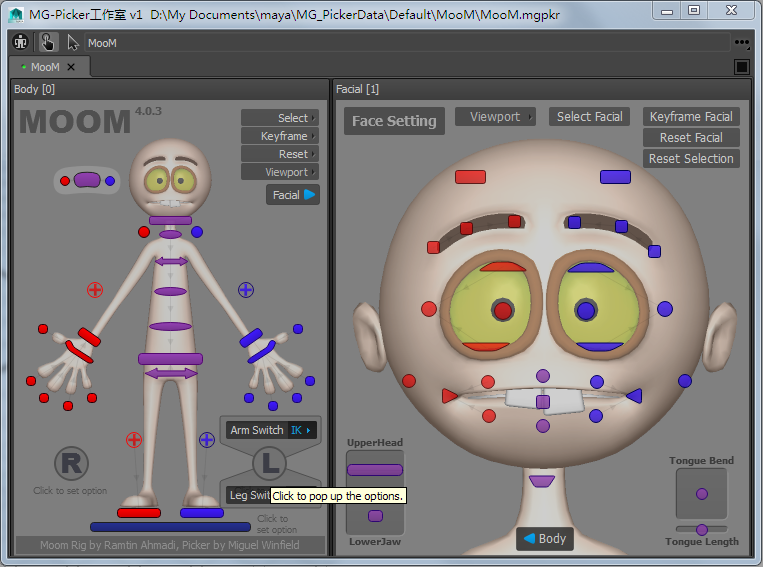Click the Keyframe Facial button
This screenshot has height=567, width=763.
(x=691, y=117)
